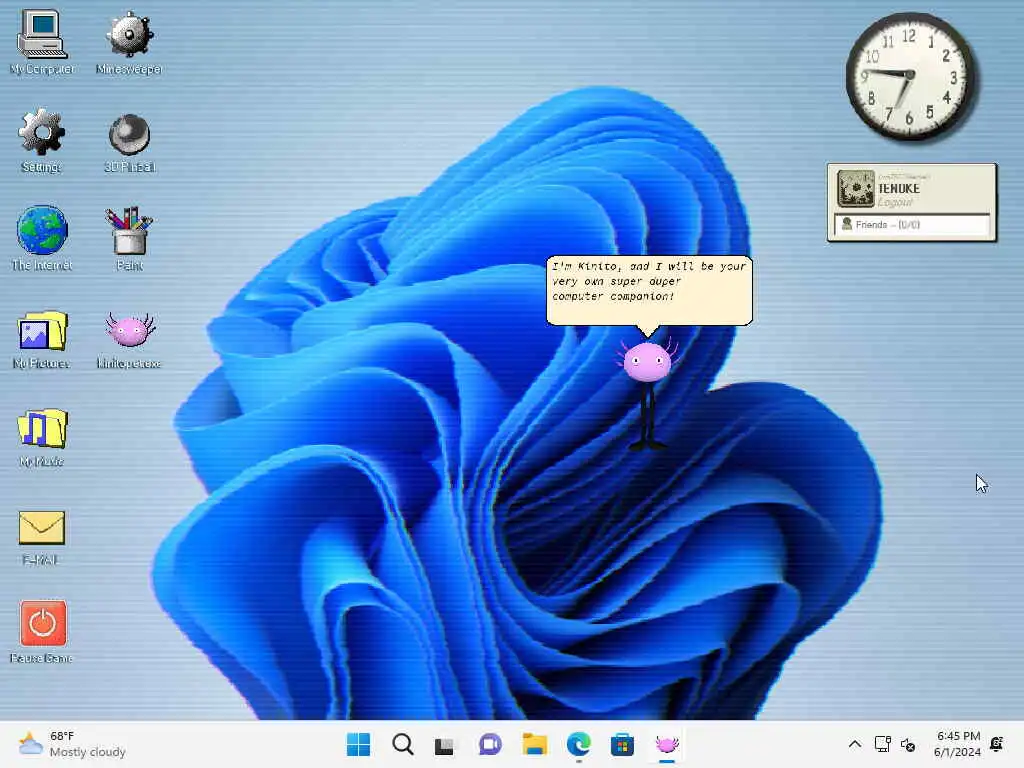
Task: Open the Settings gear desktop icon
Action: tap(42, 141)
